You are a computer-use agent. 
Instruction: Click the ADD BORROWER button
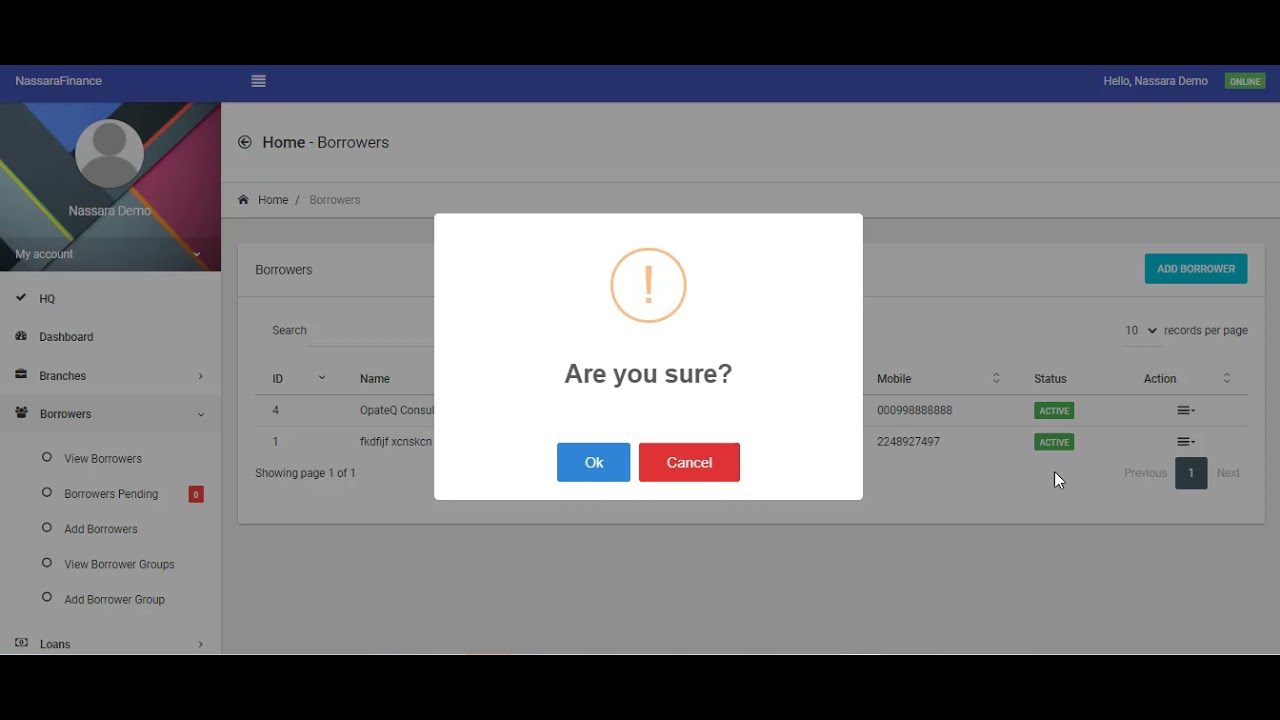pyautogui.click(x=1195, y=269)
